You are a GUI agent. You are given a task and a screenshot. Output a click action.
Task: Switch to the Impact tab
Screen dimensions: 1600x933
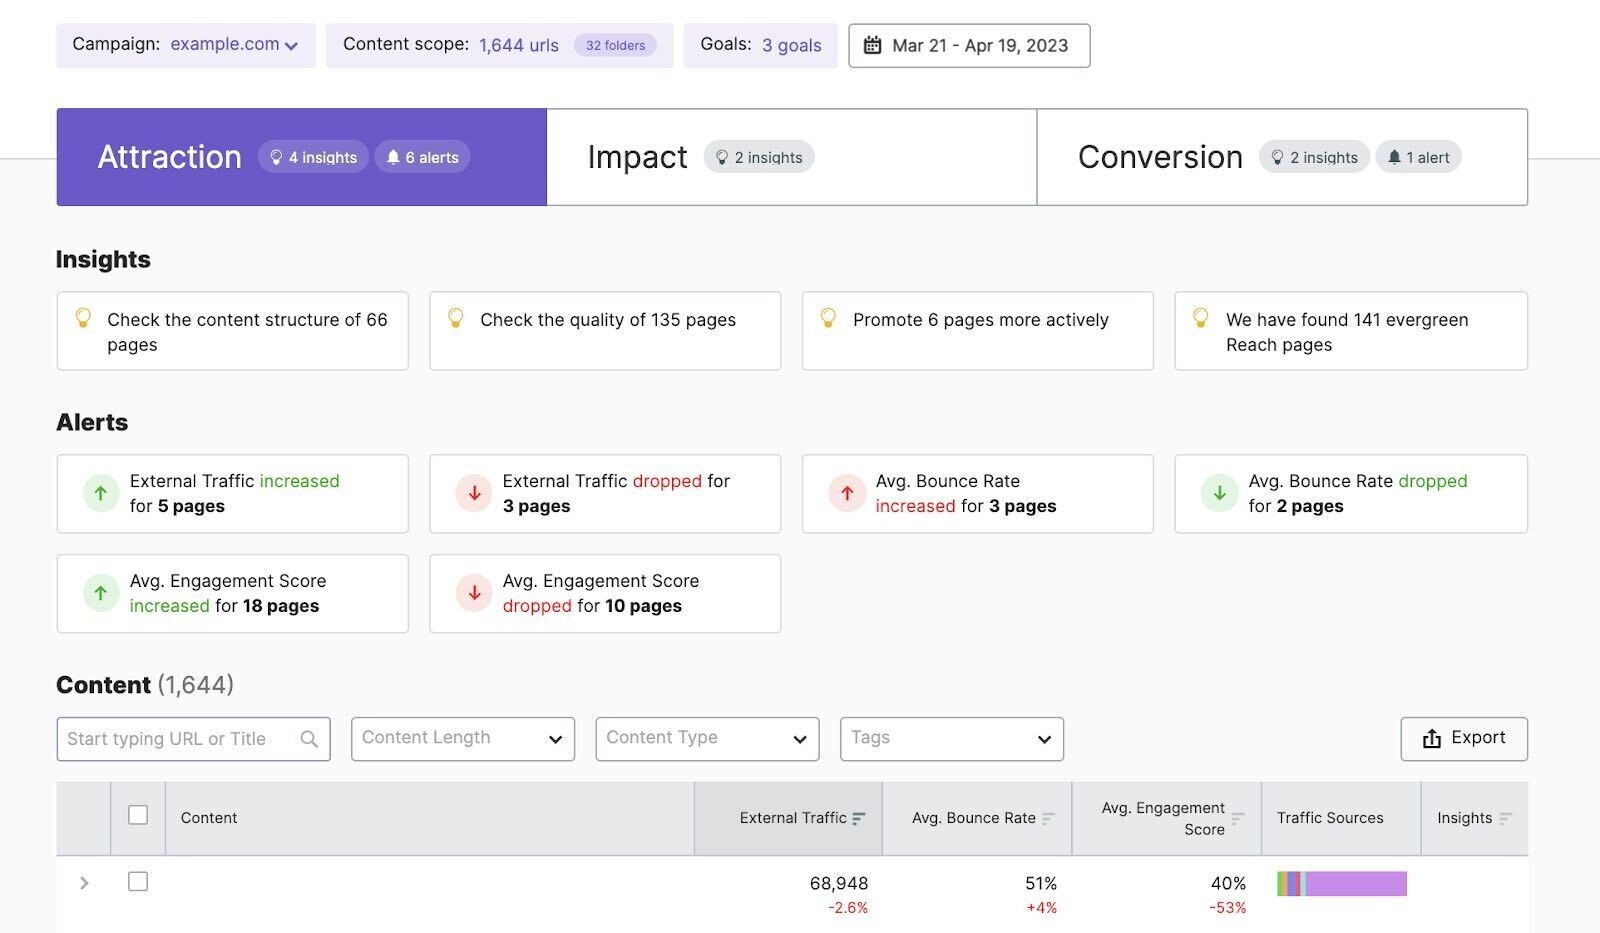pos(637,156)
